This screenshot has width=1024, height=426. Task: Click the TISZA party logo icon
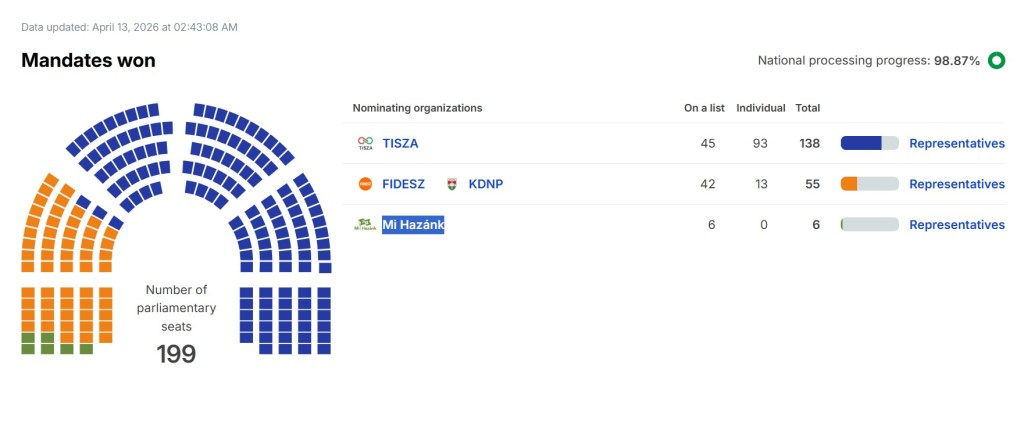pyautogui.click(x=365, y=144)
